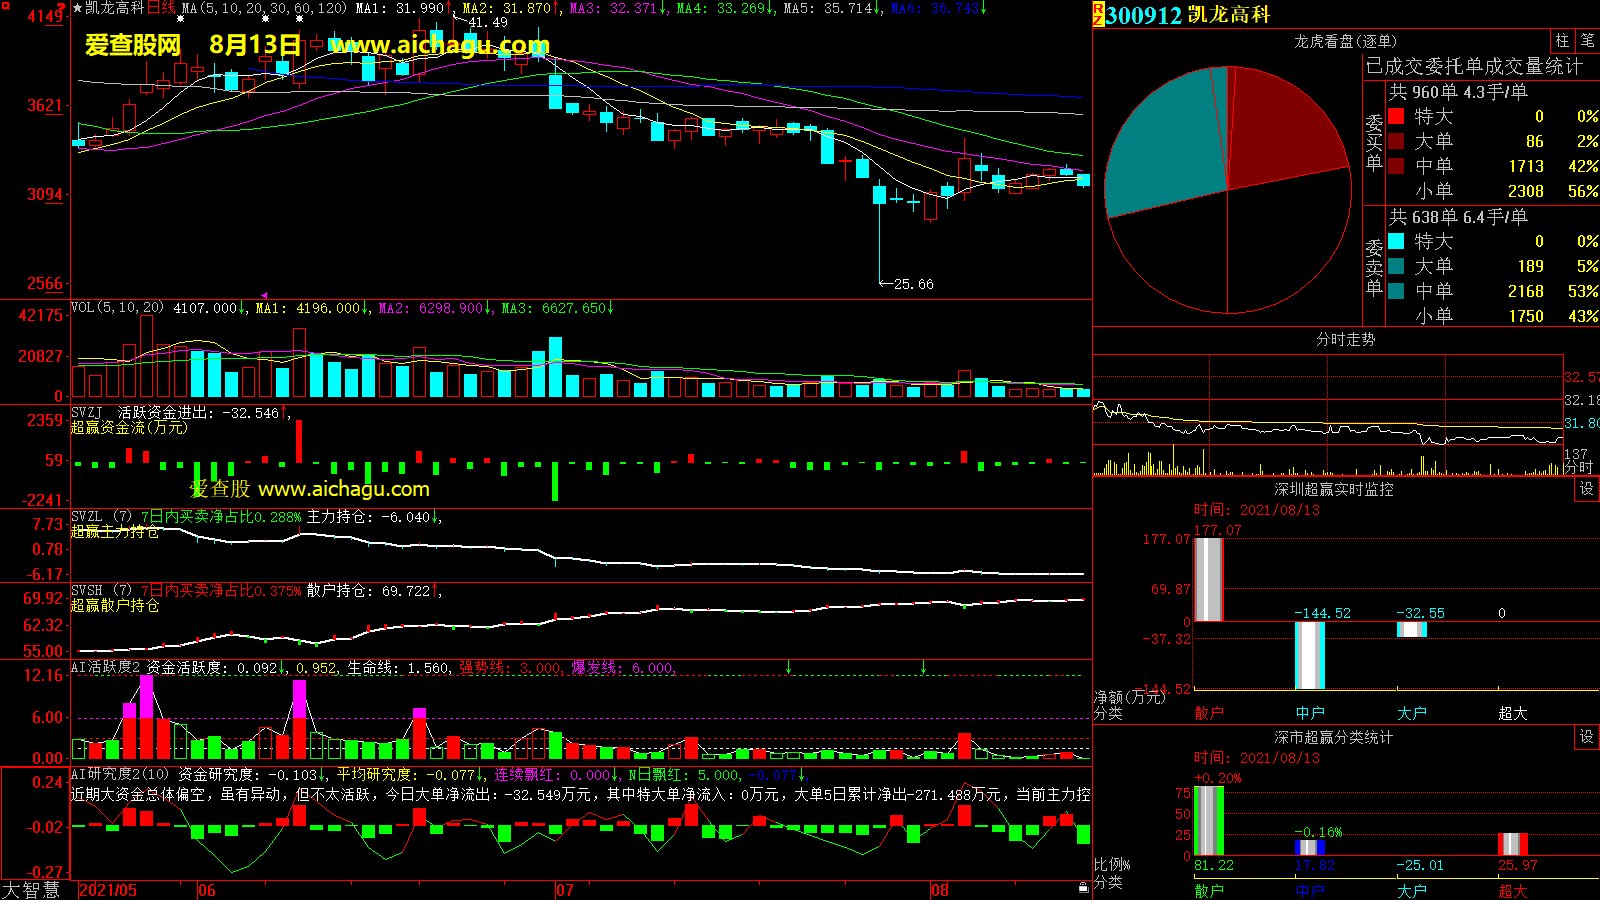The height and width of the screenshot is (900, 1600).
Task: Click the lock icon at chart bottom-right
Action: pyautogui.click(x=1083, y=887)
